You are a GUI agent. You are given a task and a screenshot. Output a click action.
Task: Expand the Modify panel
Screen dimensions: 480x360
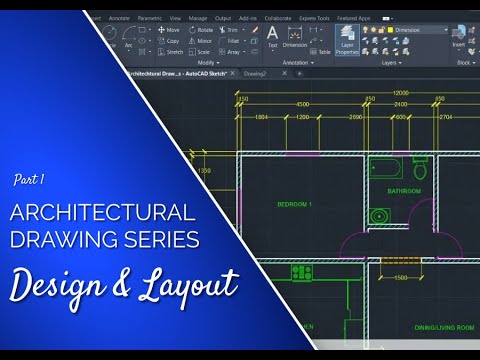[x=208, y=63]
